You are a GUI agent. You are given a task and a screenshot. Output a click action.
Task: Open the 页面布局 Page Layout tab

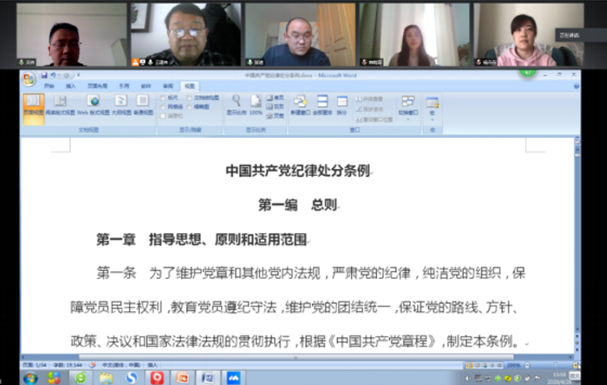coord(98,86)
